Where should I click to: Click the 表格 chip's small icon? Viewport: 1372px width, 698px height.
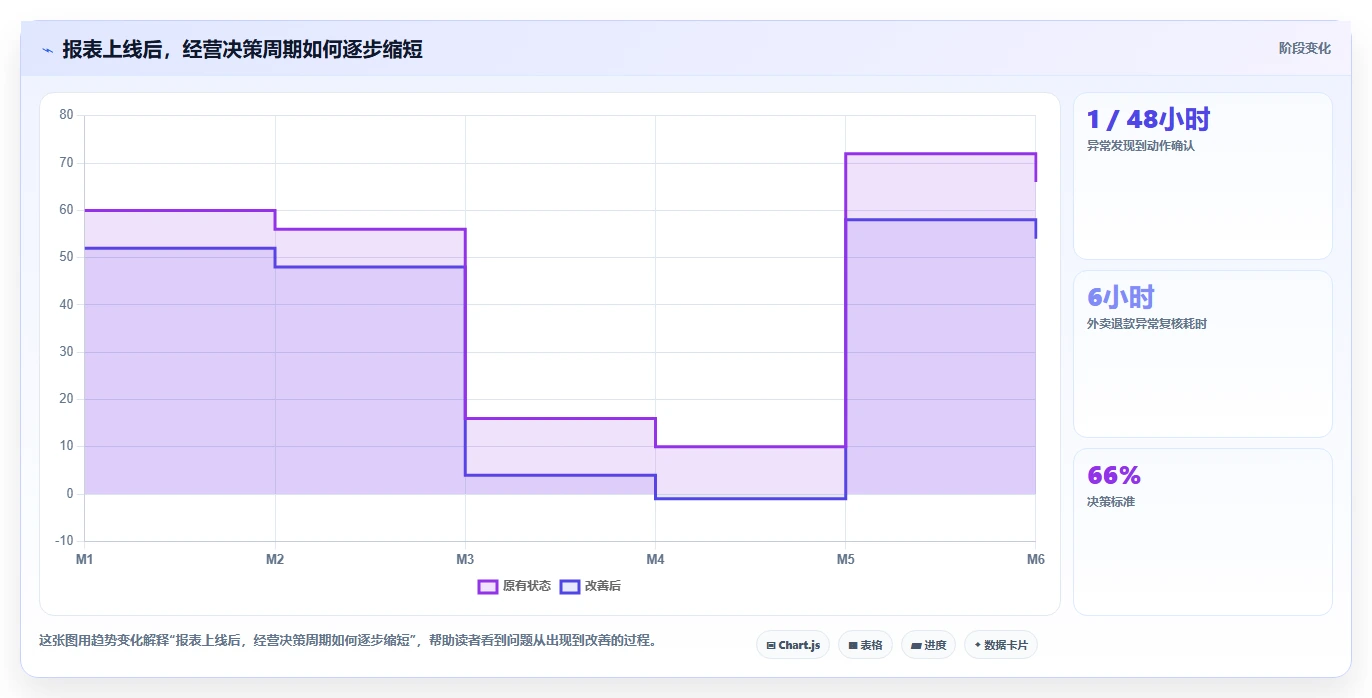coord(853,646)
